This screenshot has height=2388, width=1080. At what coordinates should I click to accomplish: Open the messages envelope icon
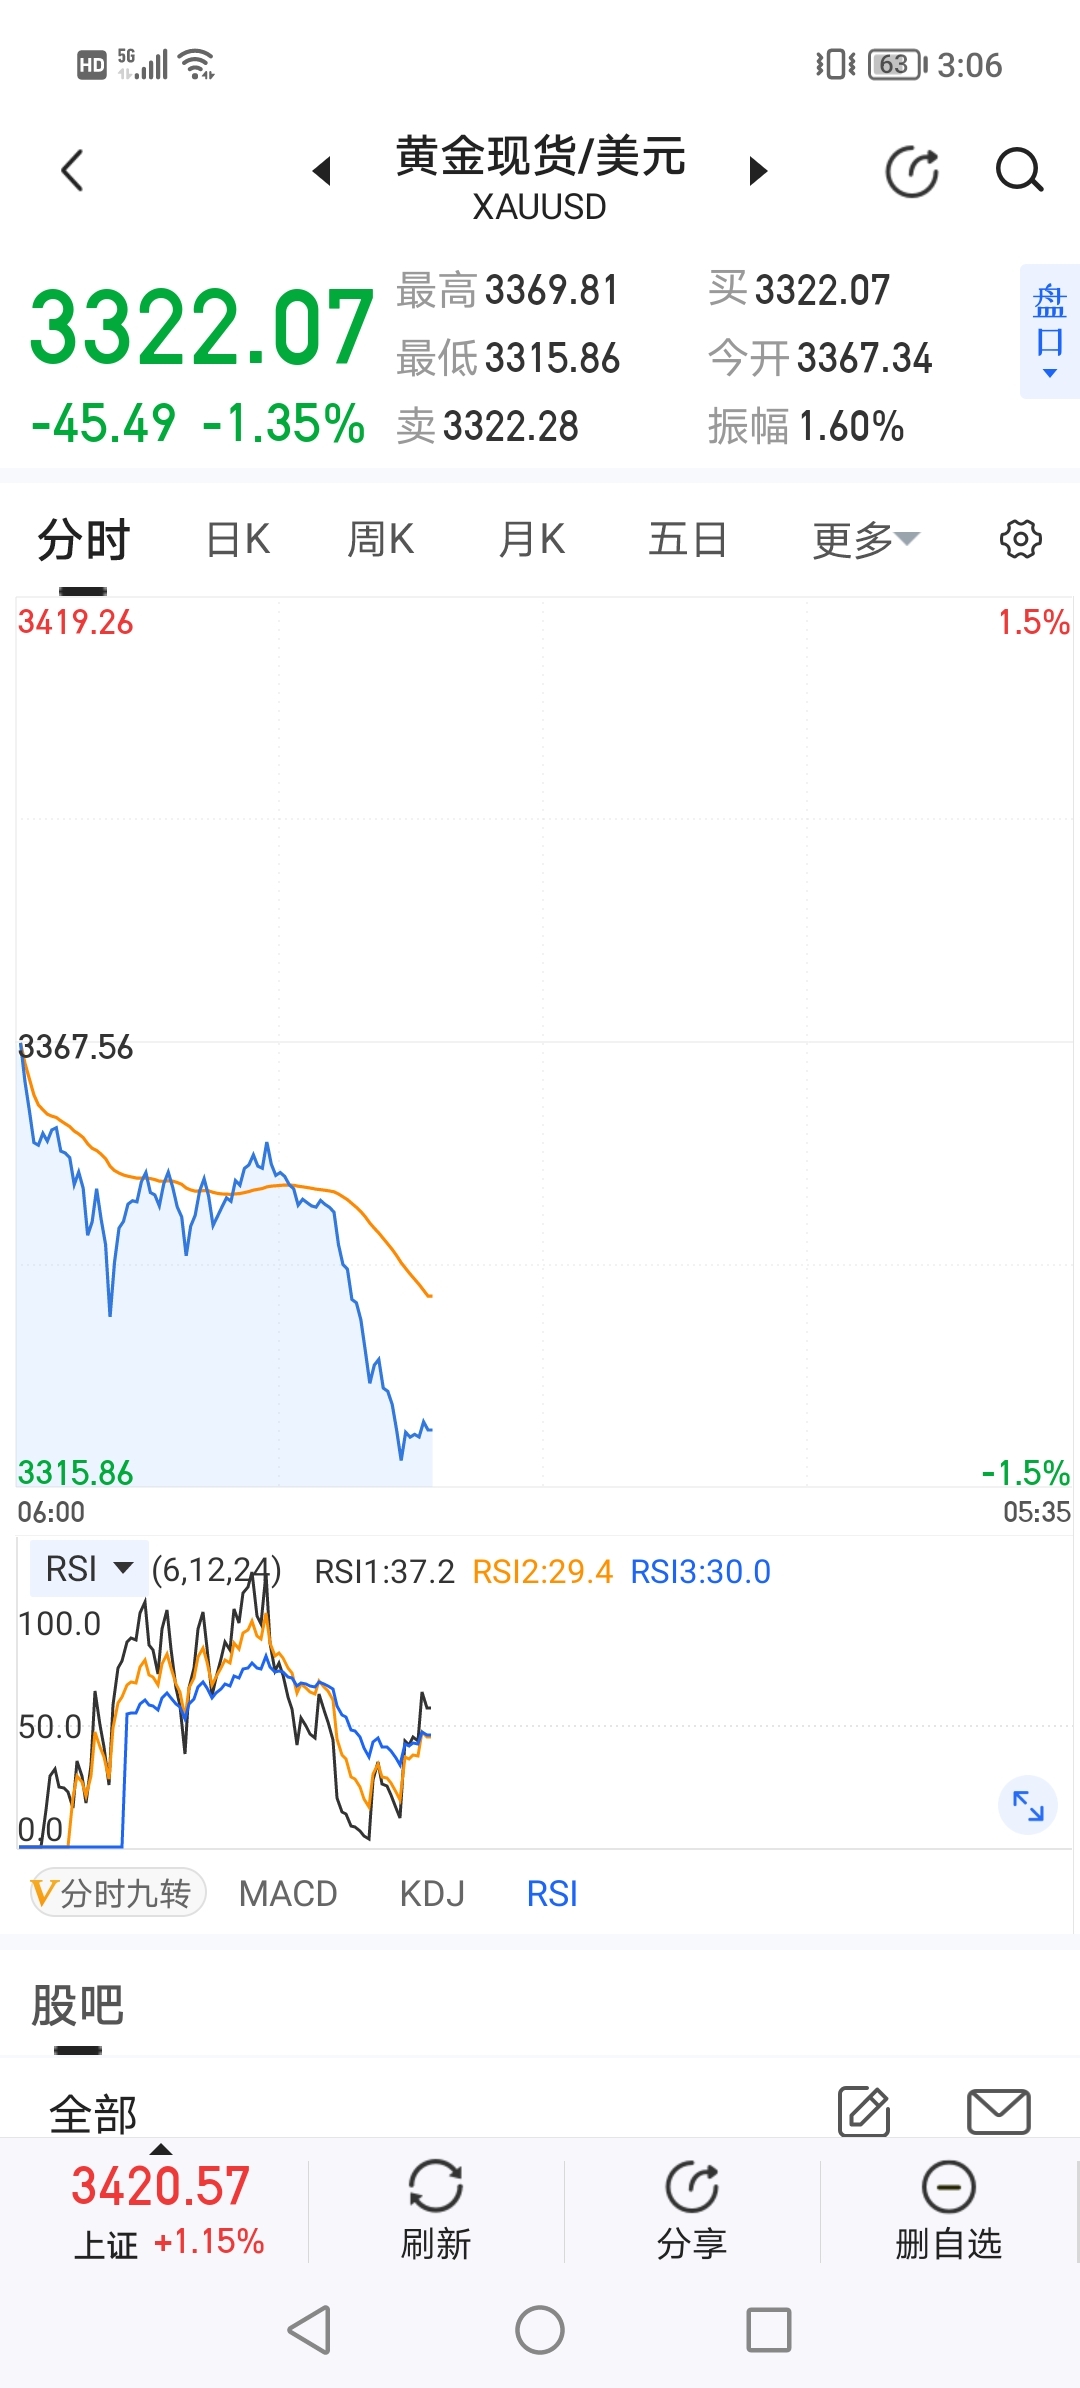999,2111
